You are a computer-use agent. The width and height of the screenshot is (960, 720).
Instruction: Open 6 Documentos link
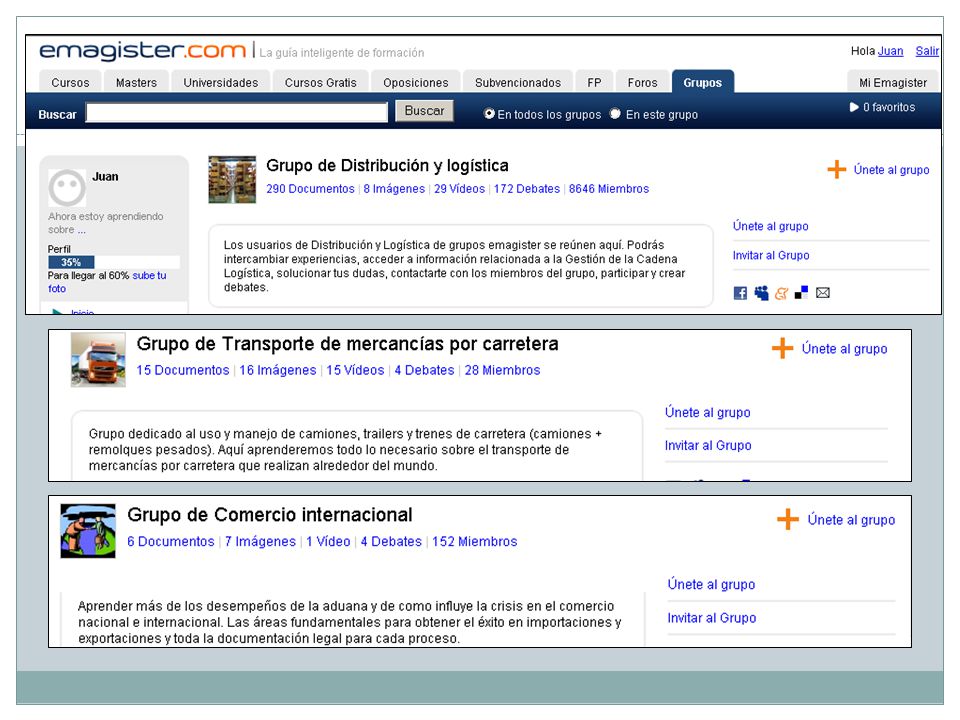coord(171,541)
